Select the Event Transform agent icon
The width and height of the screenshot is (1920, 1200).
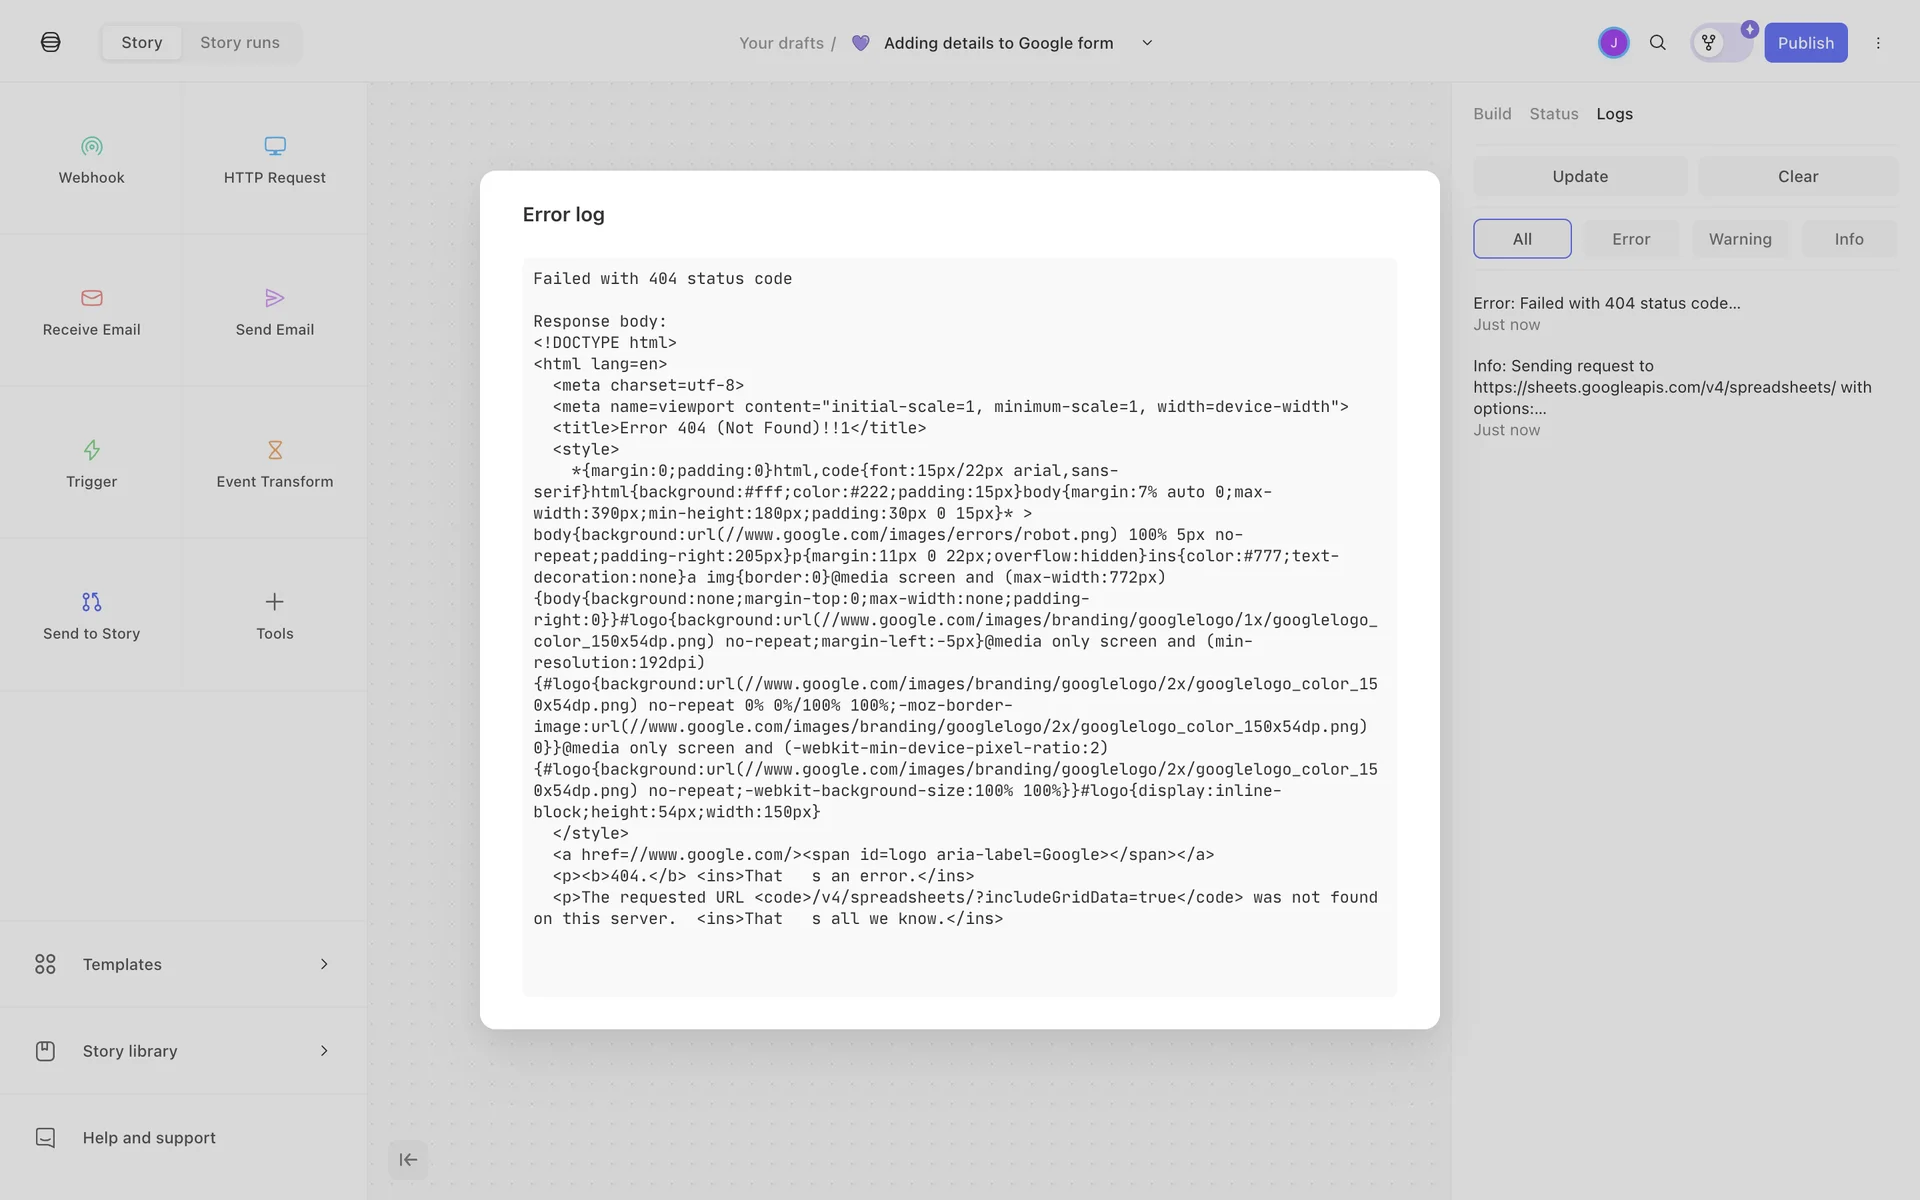click(274, 450)
